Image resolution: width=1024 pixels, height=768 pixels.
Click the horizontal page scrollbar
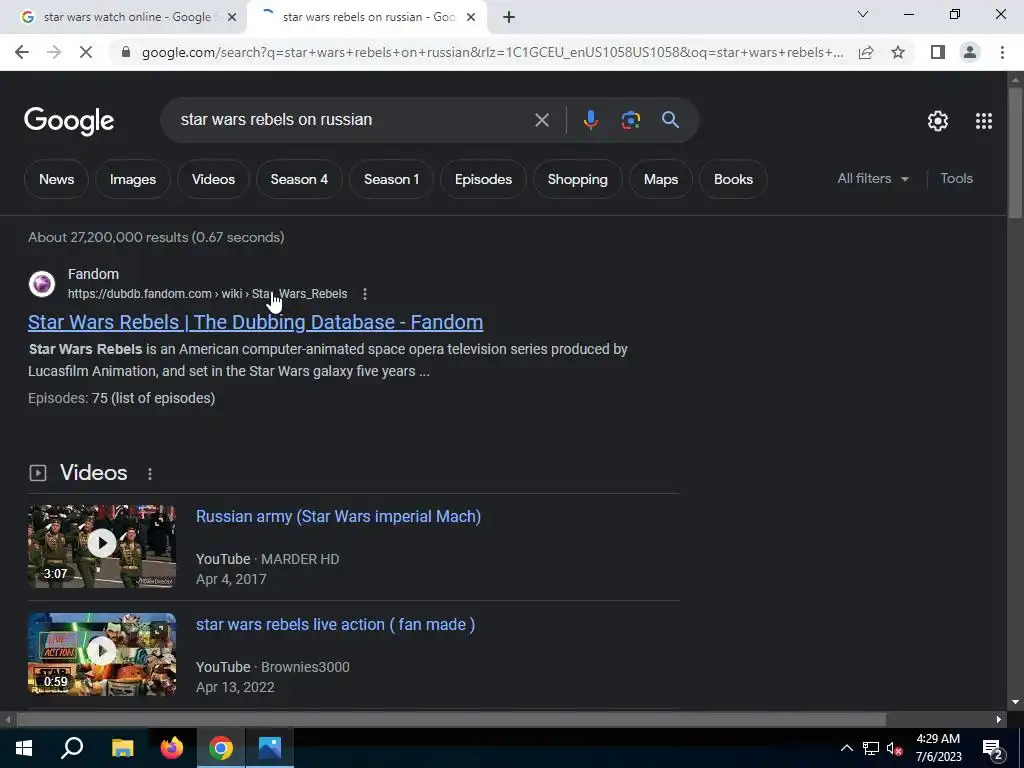(x=451, y=720)
